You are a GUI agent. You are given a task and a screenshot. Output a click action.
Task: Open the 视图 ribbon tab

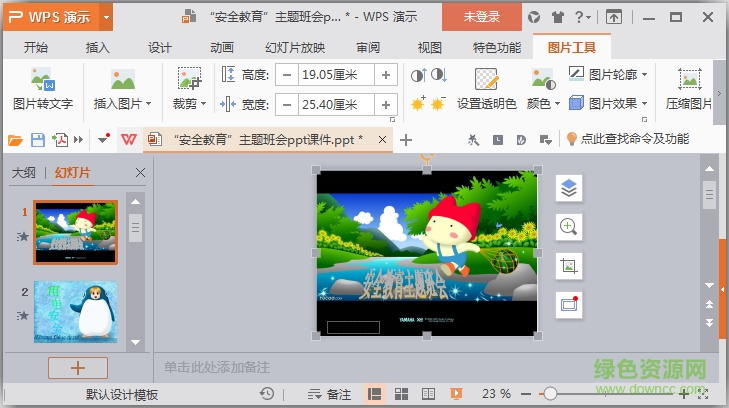point(429,47)
